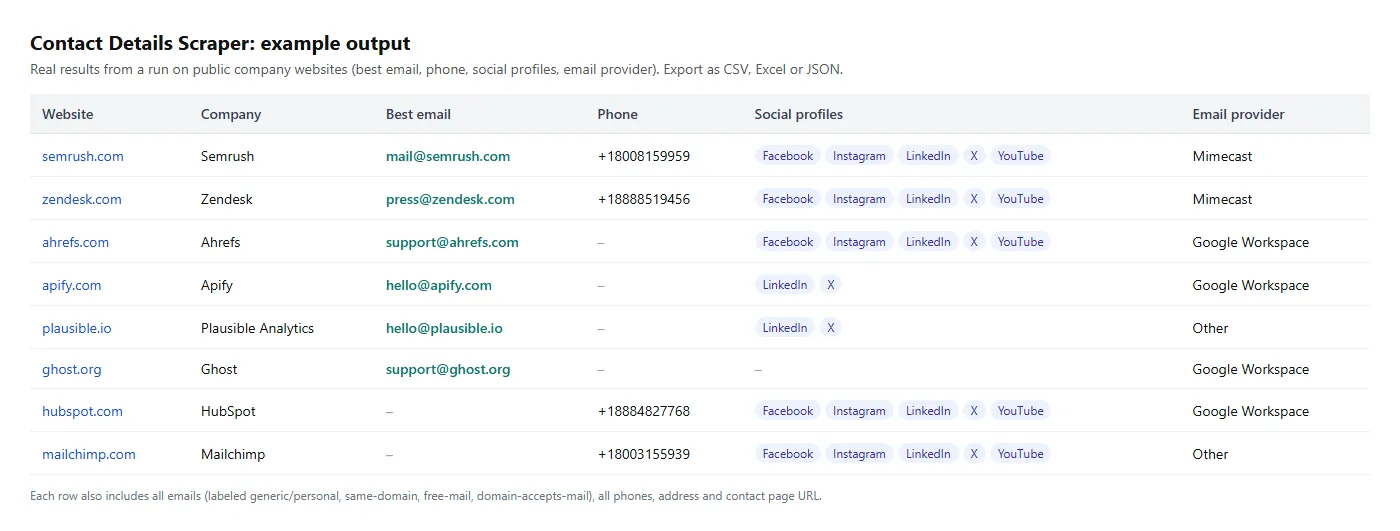1400x531 pixels.
Task: Click the Facebook tag in Semrush row
Action: pyautogui.click(x=788, y=156)
